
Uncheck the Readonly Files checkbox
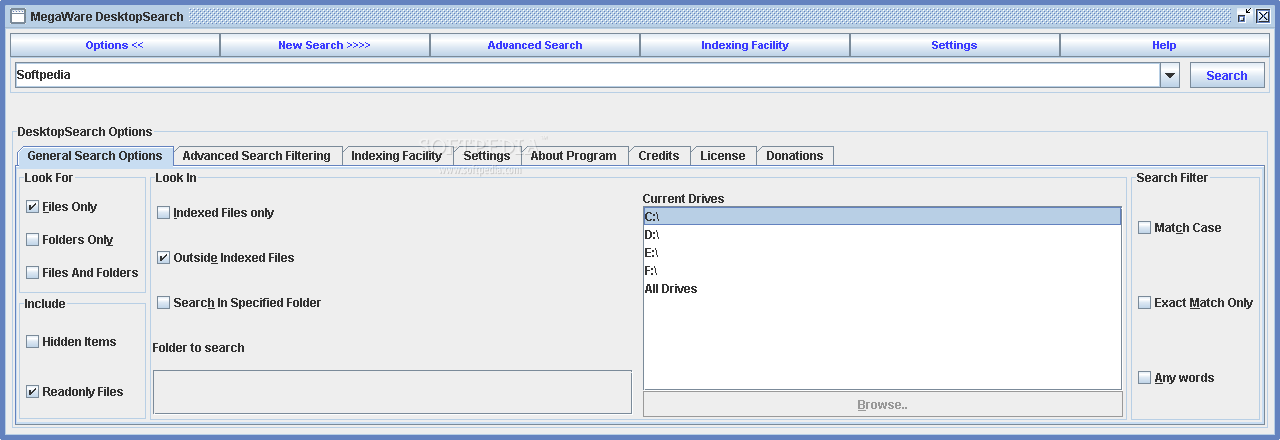pyautogui.click(x=33, y=392)
